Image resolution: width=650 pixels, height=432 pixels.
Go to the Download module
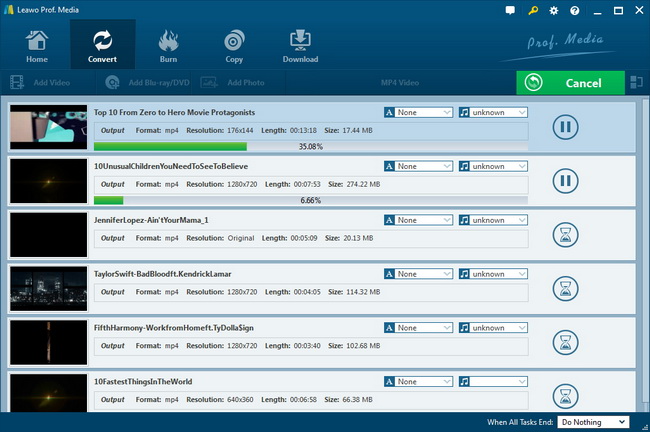(300, 46)
